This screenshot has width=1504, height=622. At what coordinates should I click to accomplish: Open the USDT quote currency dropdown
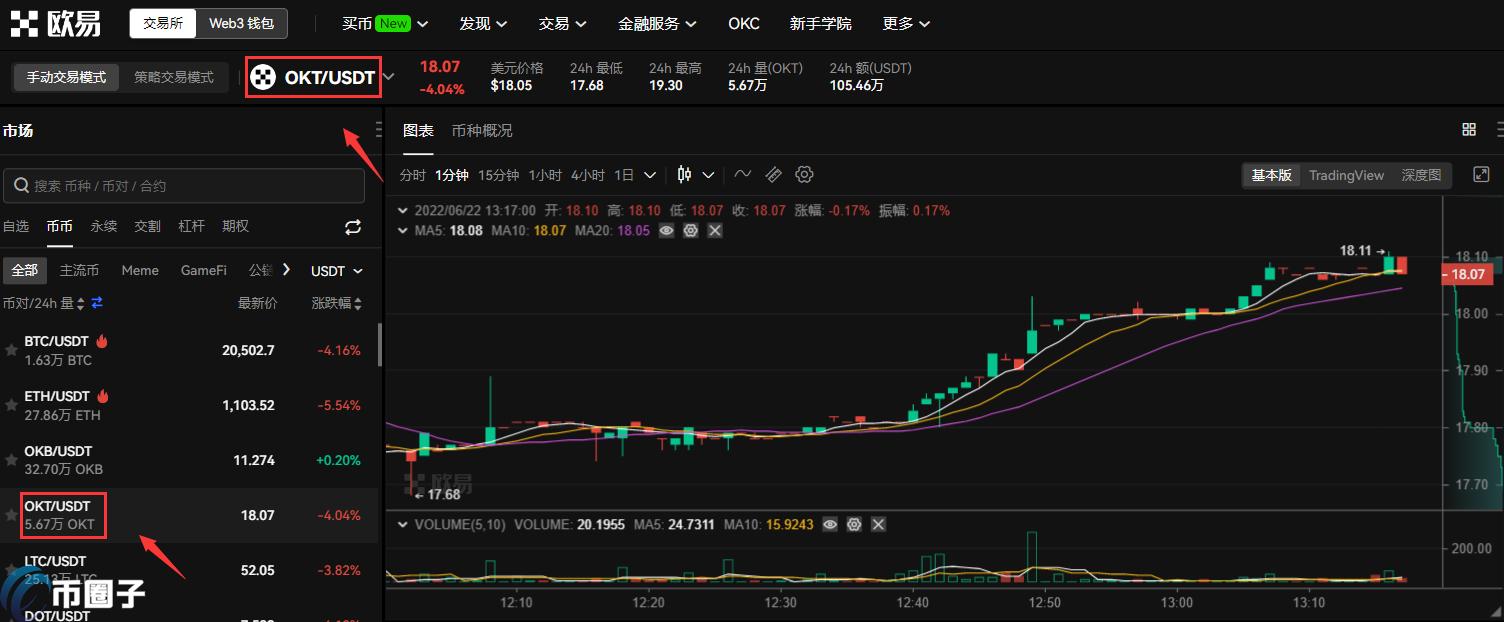coord(336,271)
